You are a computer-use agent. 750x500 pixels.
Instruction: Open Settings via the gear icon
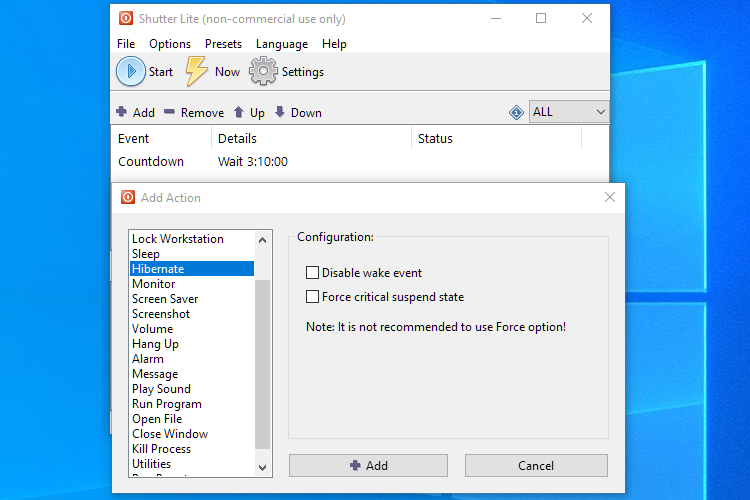(263, 71)
